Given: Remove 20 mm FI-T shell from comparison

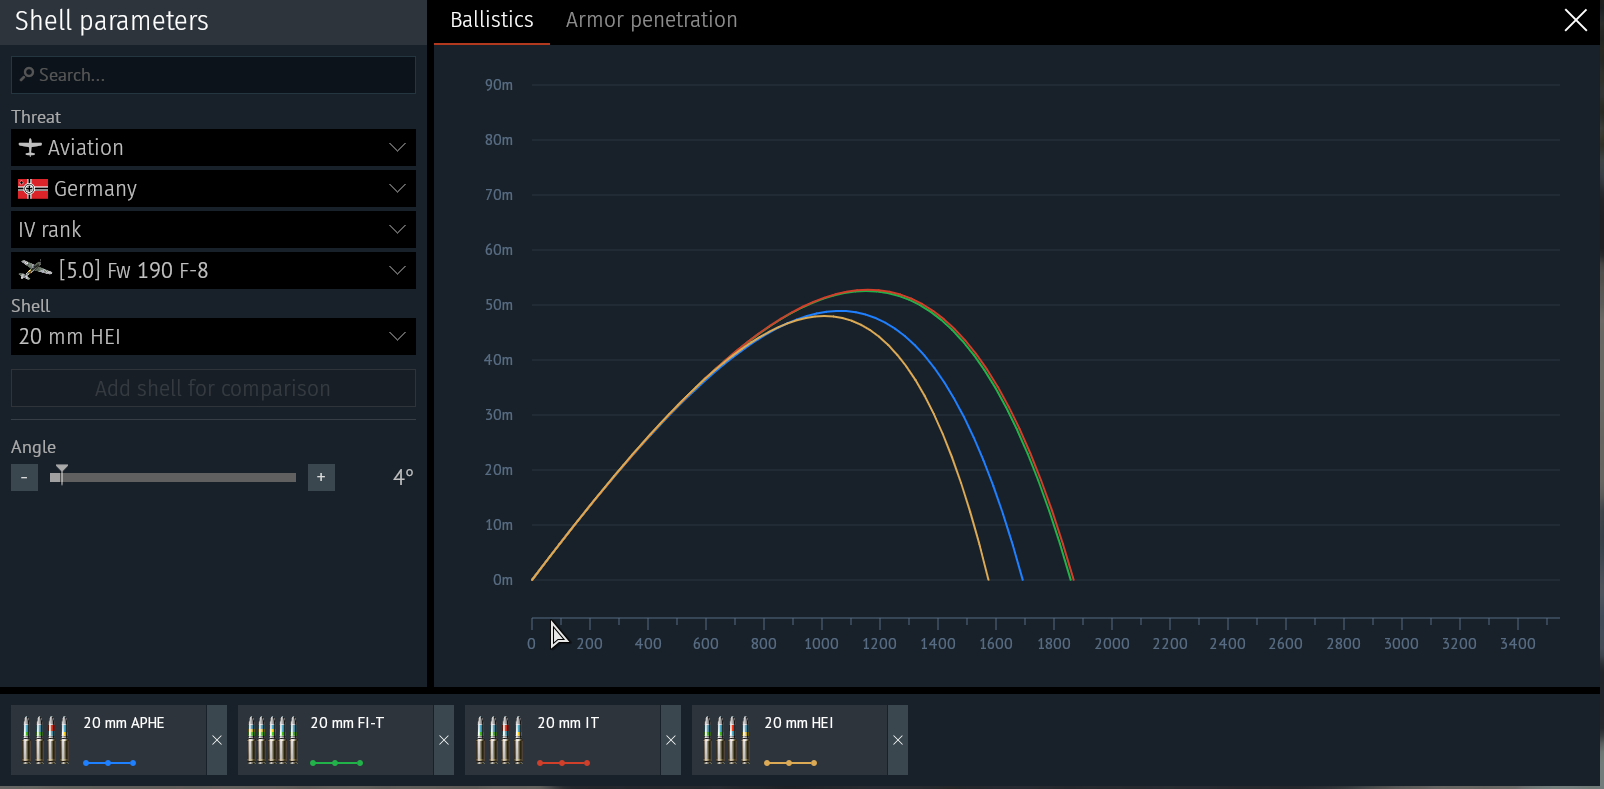Looking at the screenshot, I should tap(444, 740).
